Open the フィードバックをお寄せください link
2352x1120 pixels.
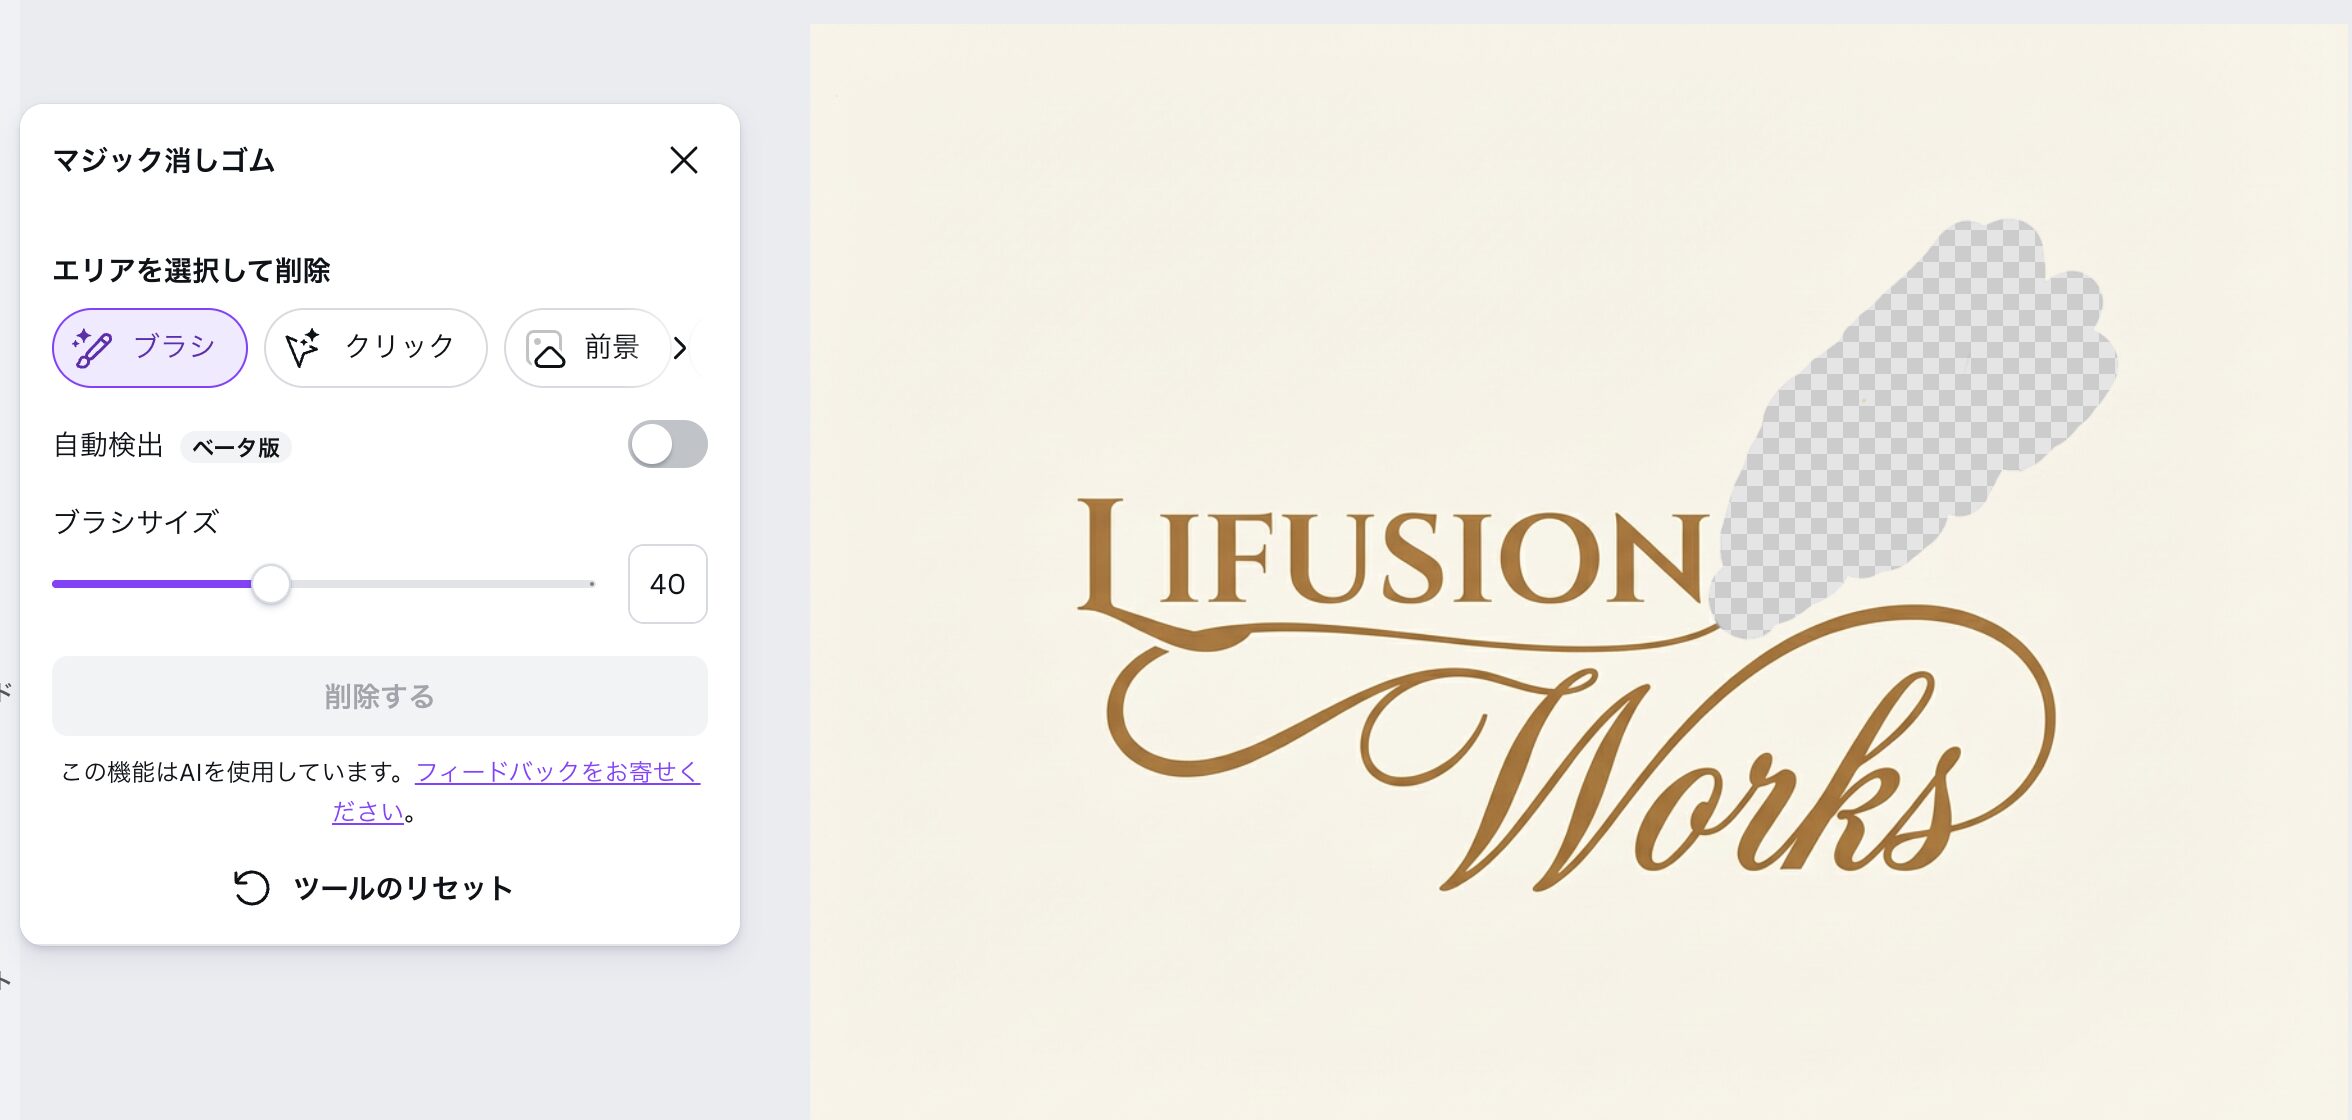pos(556,772)
